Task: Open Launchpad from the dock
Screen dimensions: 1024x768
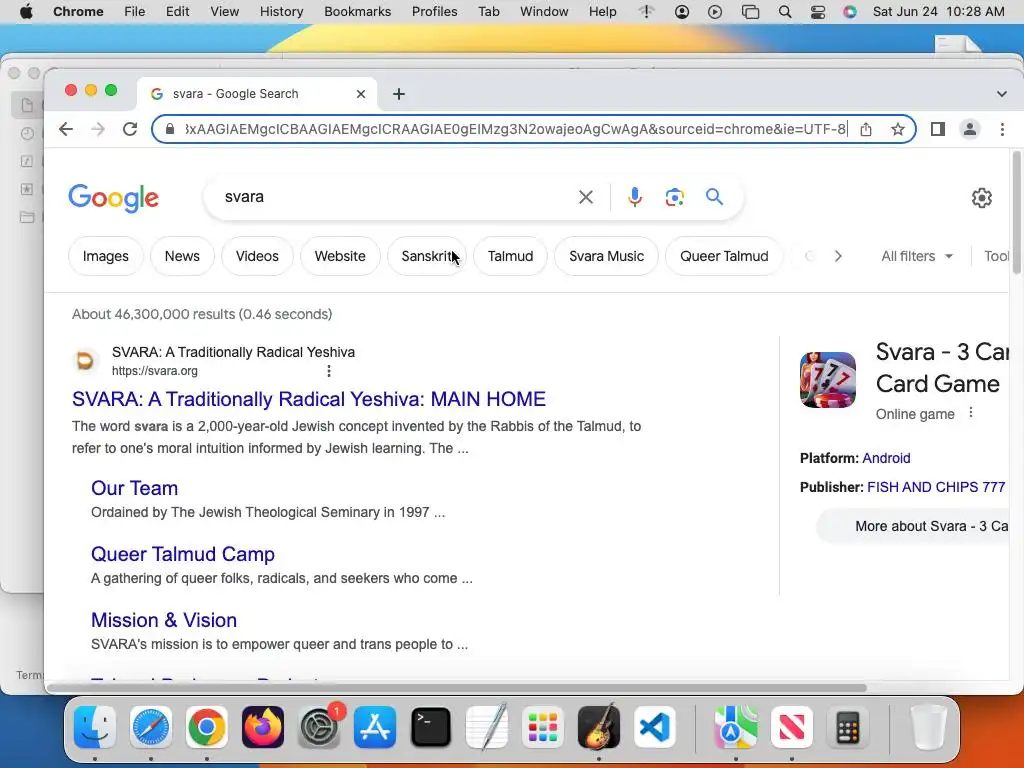Action: (543, 727)
